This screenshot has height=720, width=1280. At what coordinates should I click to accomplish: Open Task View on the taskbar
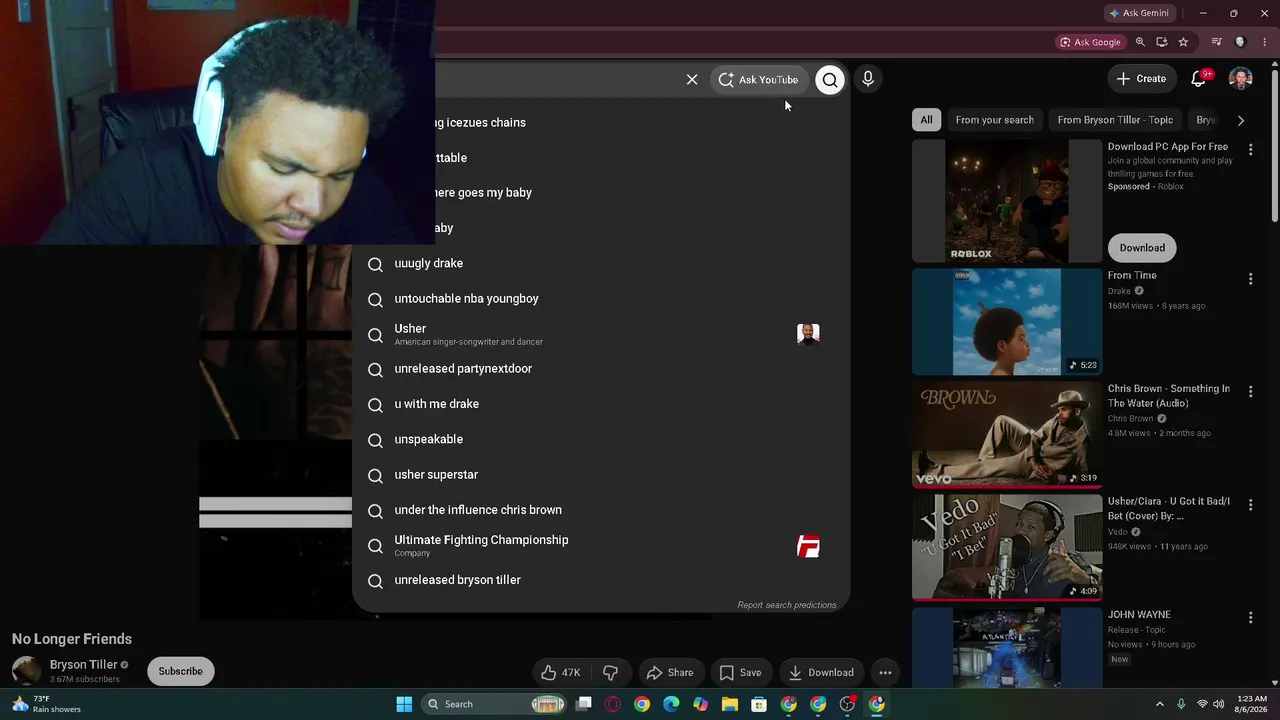click(584, 704)
